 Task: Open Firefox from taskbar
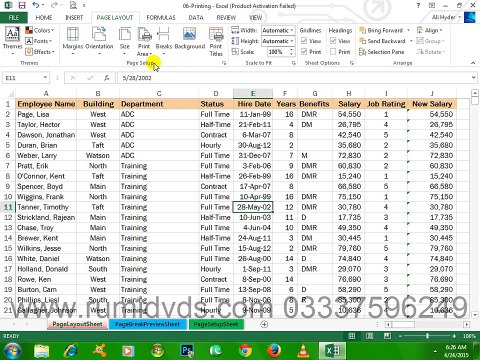coord(274,351)
